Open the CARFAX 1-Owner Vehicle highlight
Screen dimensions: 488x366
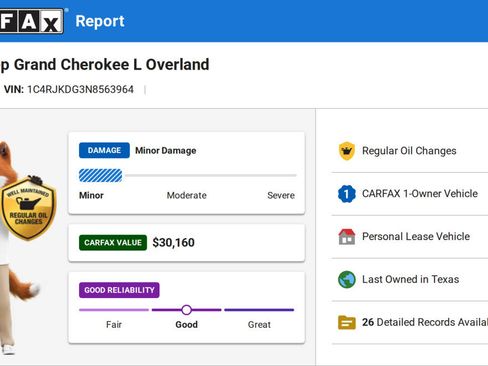[x=410, y=194]
